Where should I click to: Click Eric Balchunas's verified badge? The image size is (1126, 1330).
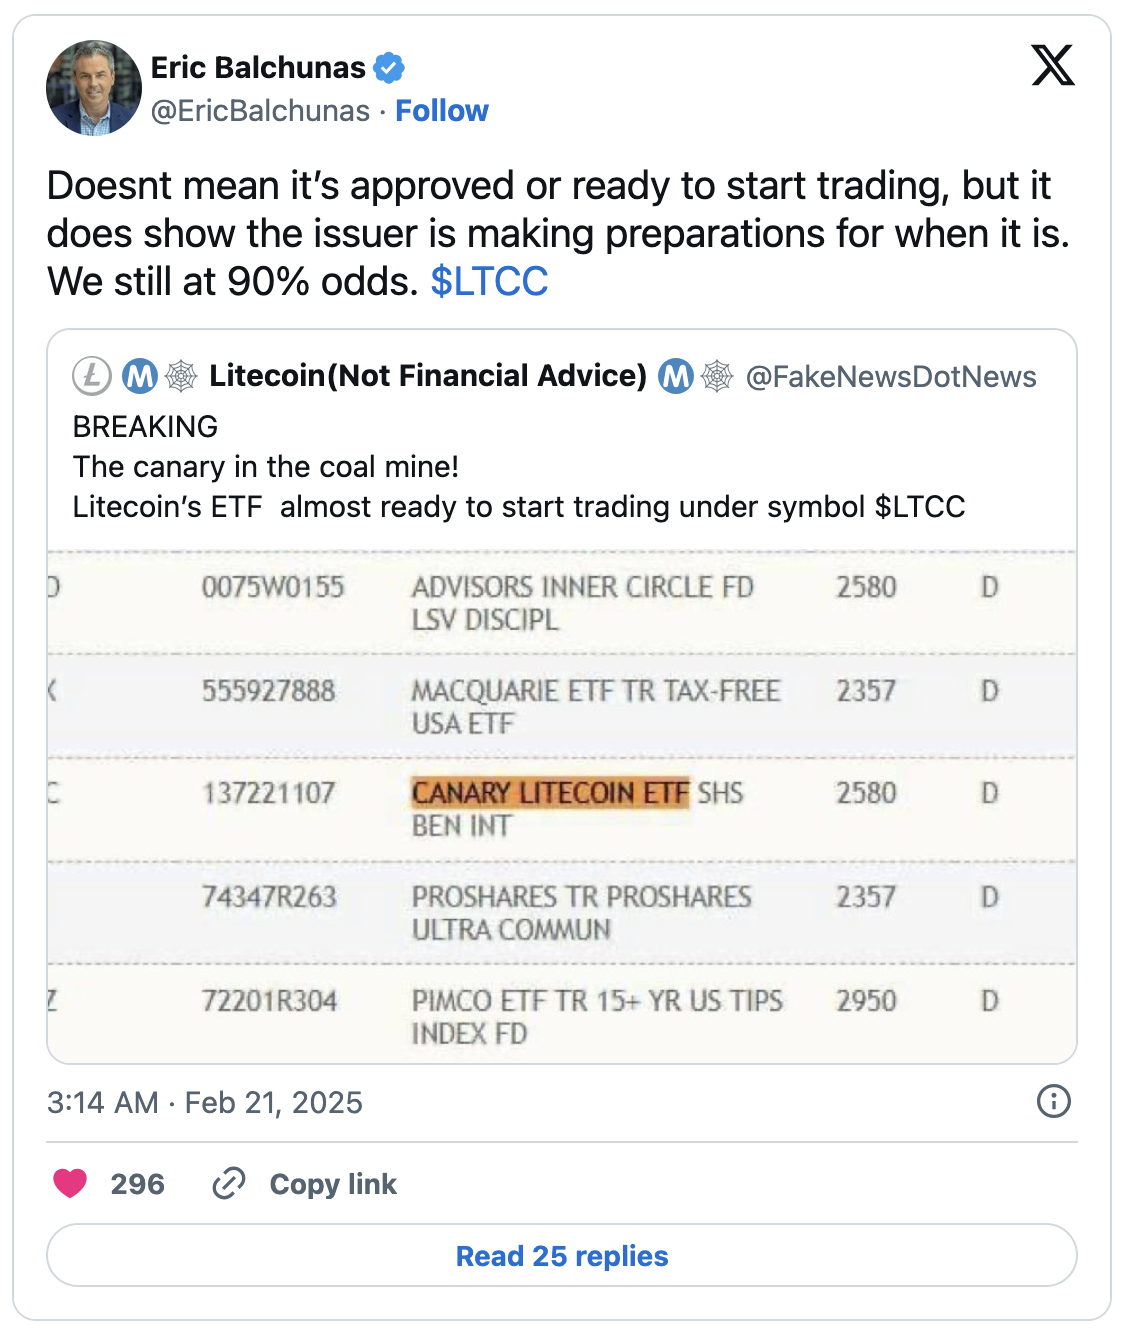tap(390, 68)
